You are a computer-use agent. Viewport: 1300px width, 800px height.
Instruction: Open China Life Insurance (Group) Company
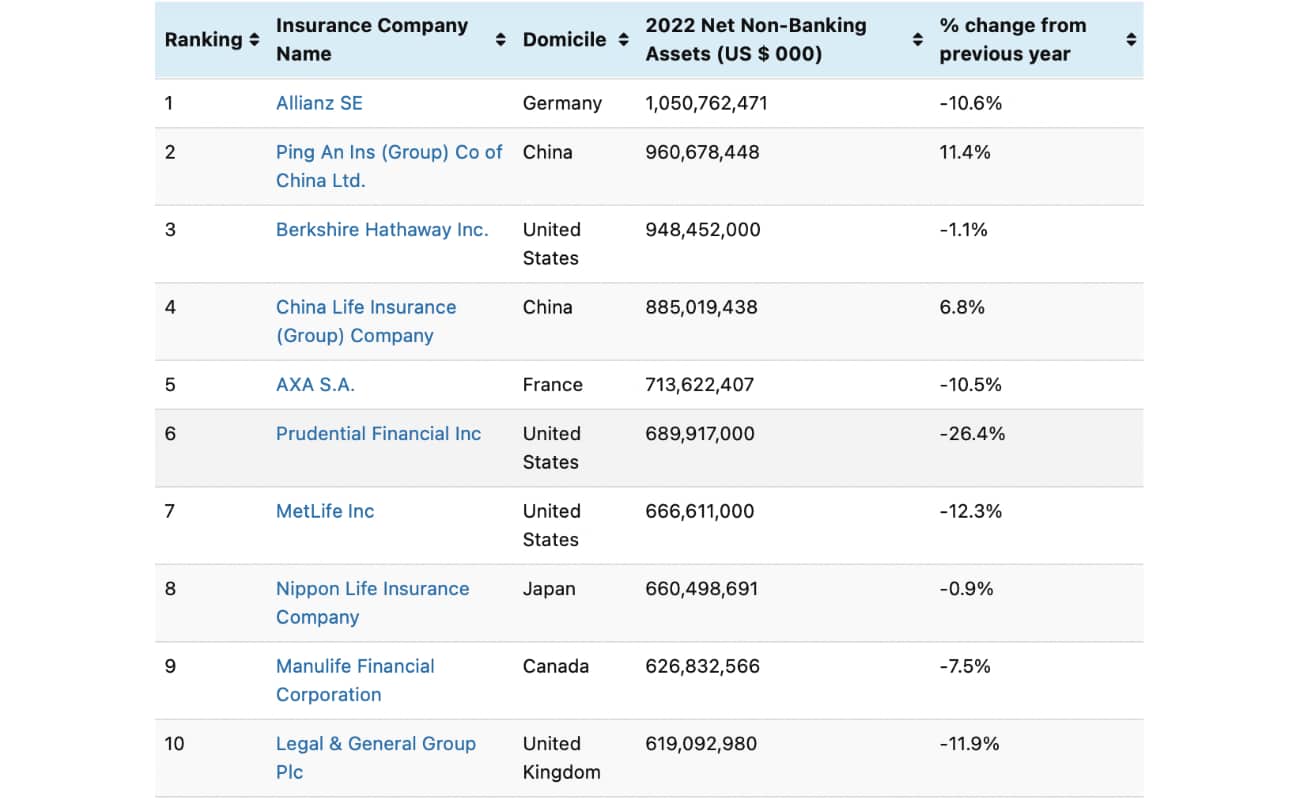366,321
